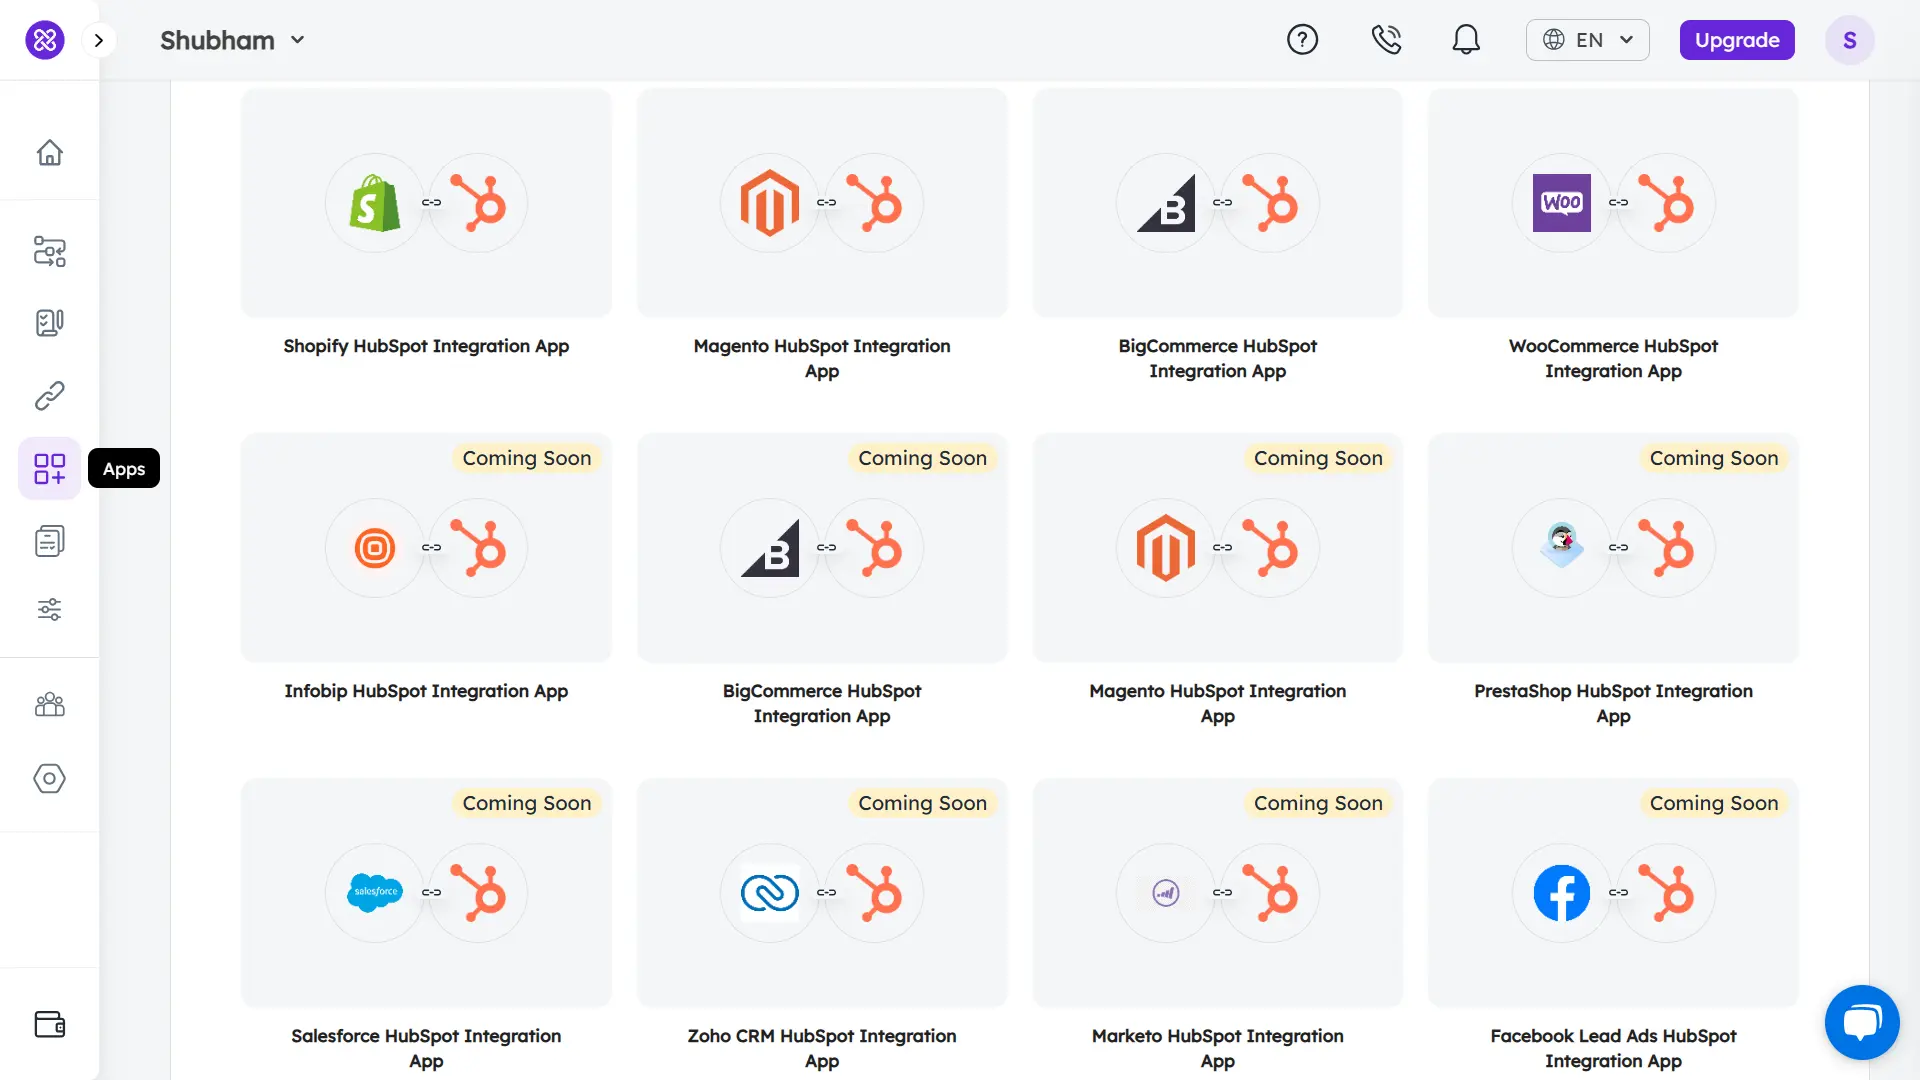This screenshot has height=1080, width=1920.
Task: Click the team members icon in sidebar
Action: 49,705
